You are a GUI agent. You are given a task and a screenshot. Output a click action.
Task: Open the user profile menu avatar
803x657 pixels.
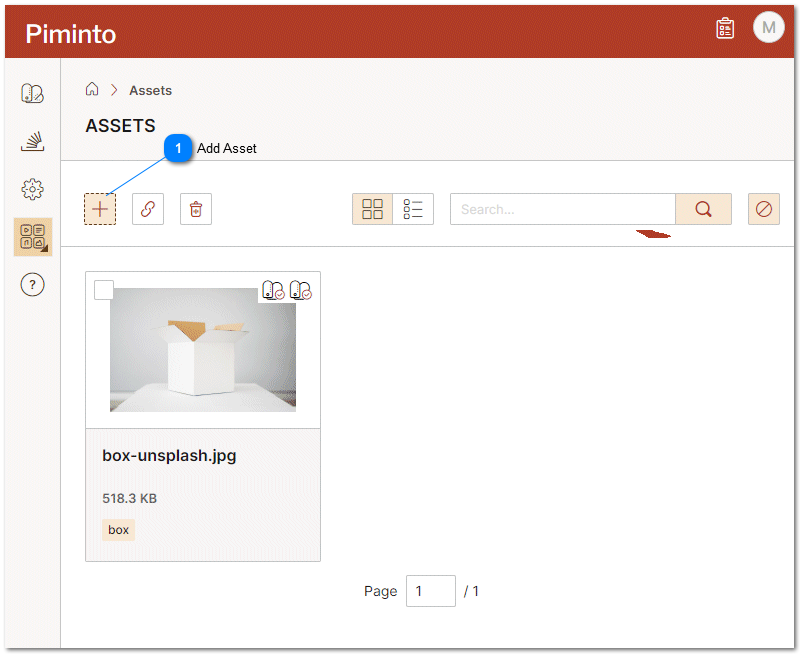(x=768, y=27)
